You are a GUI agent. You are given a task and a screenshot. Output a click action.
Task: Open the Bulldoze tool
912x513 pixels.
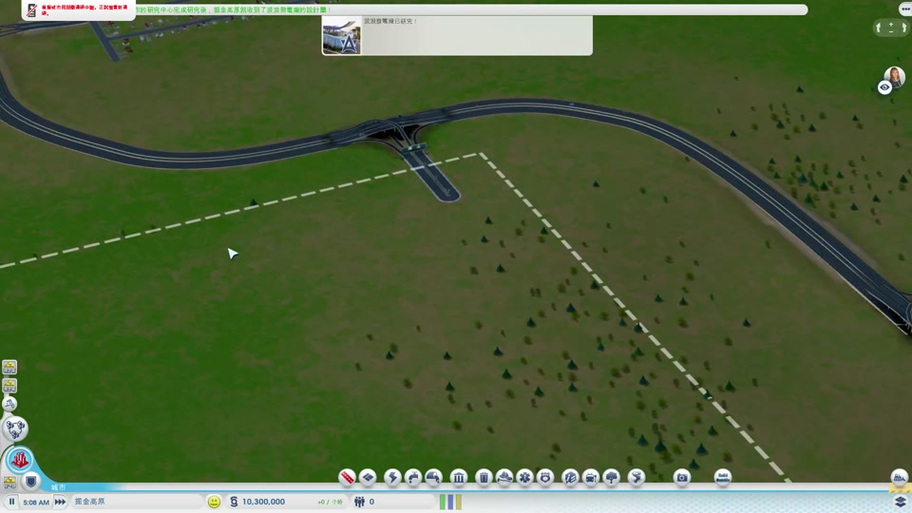899,478
